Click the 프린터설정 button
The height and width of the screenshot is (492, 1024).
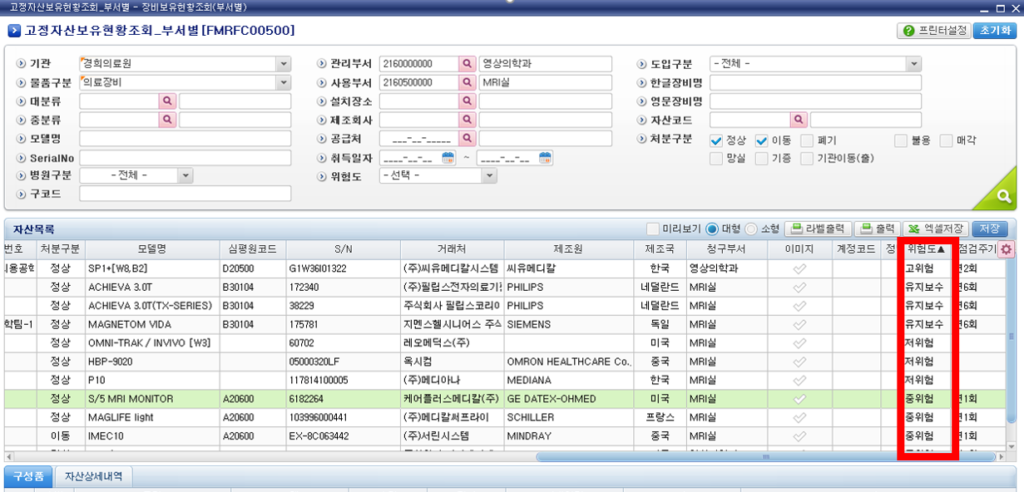(934, 31)
